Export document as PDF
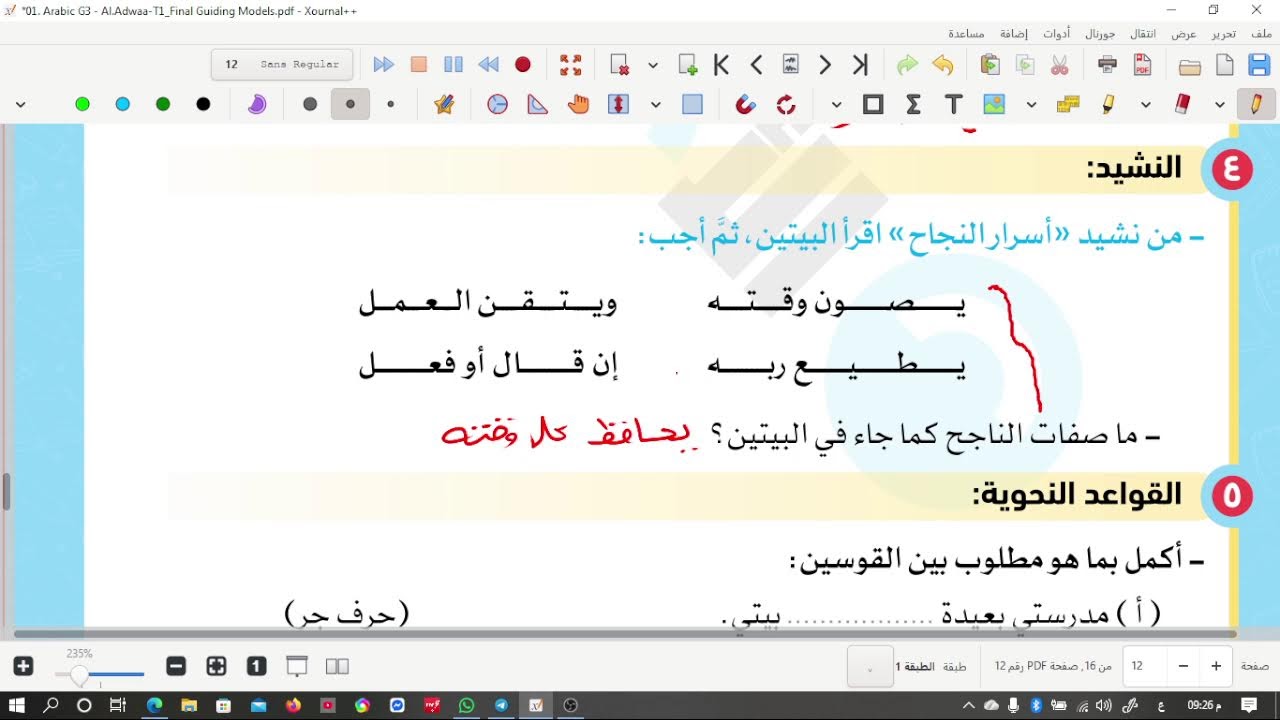Viewport: 1280px width, 720px height. pyautogui.click(x=1142, y=65)
